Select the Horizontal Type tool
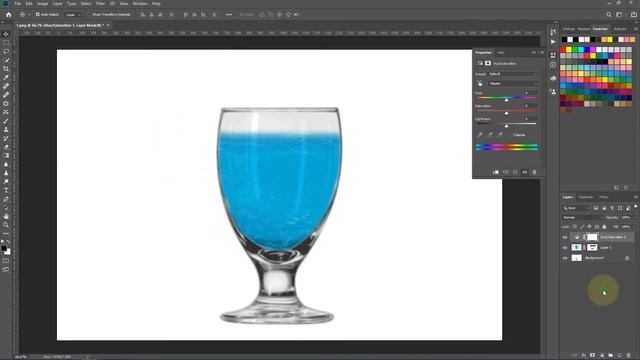The height and width of the screenshot is (360, 640). 6,190
